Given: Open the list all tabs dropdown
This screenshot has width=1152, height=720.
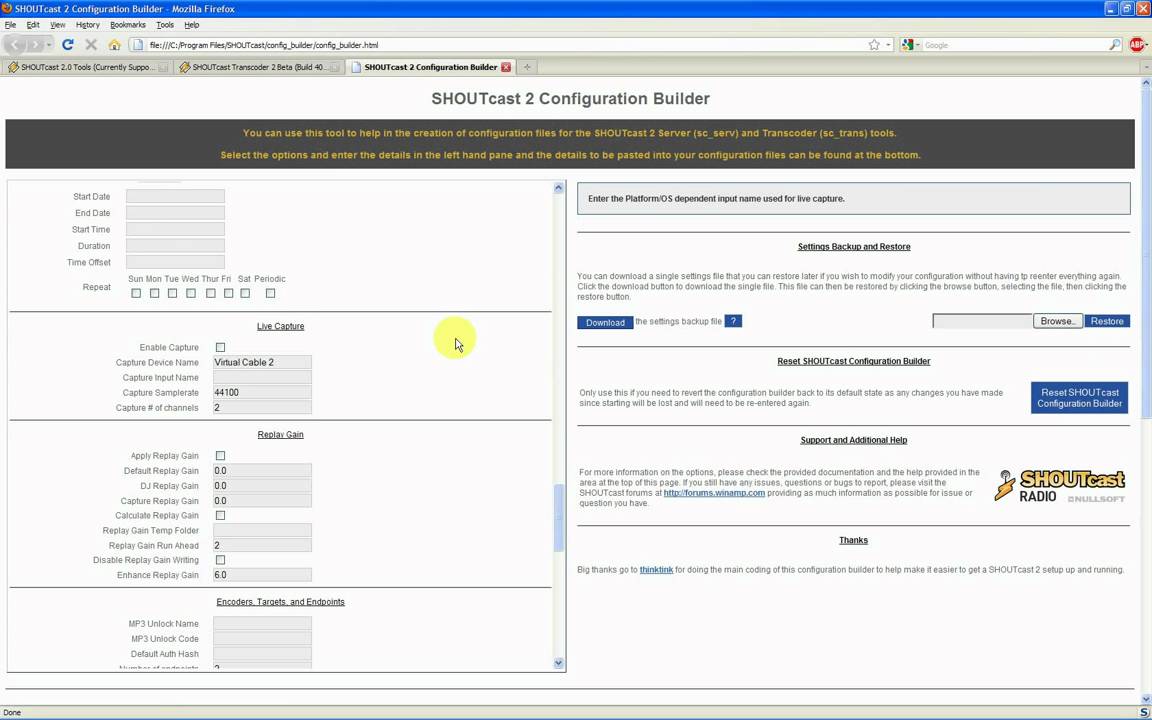Looking at the screenshot, I should (1146, 67).
